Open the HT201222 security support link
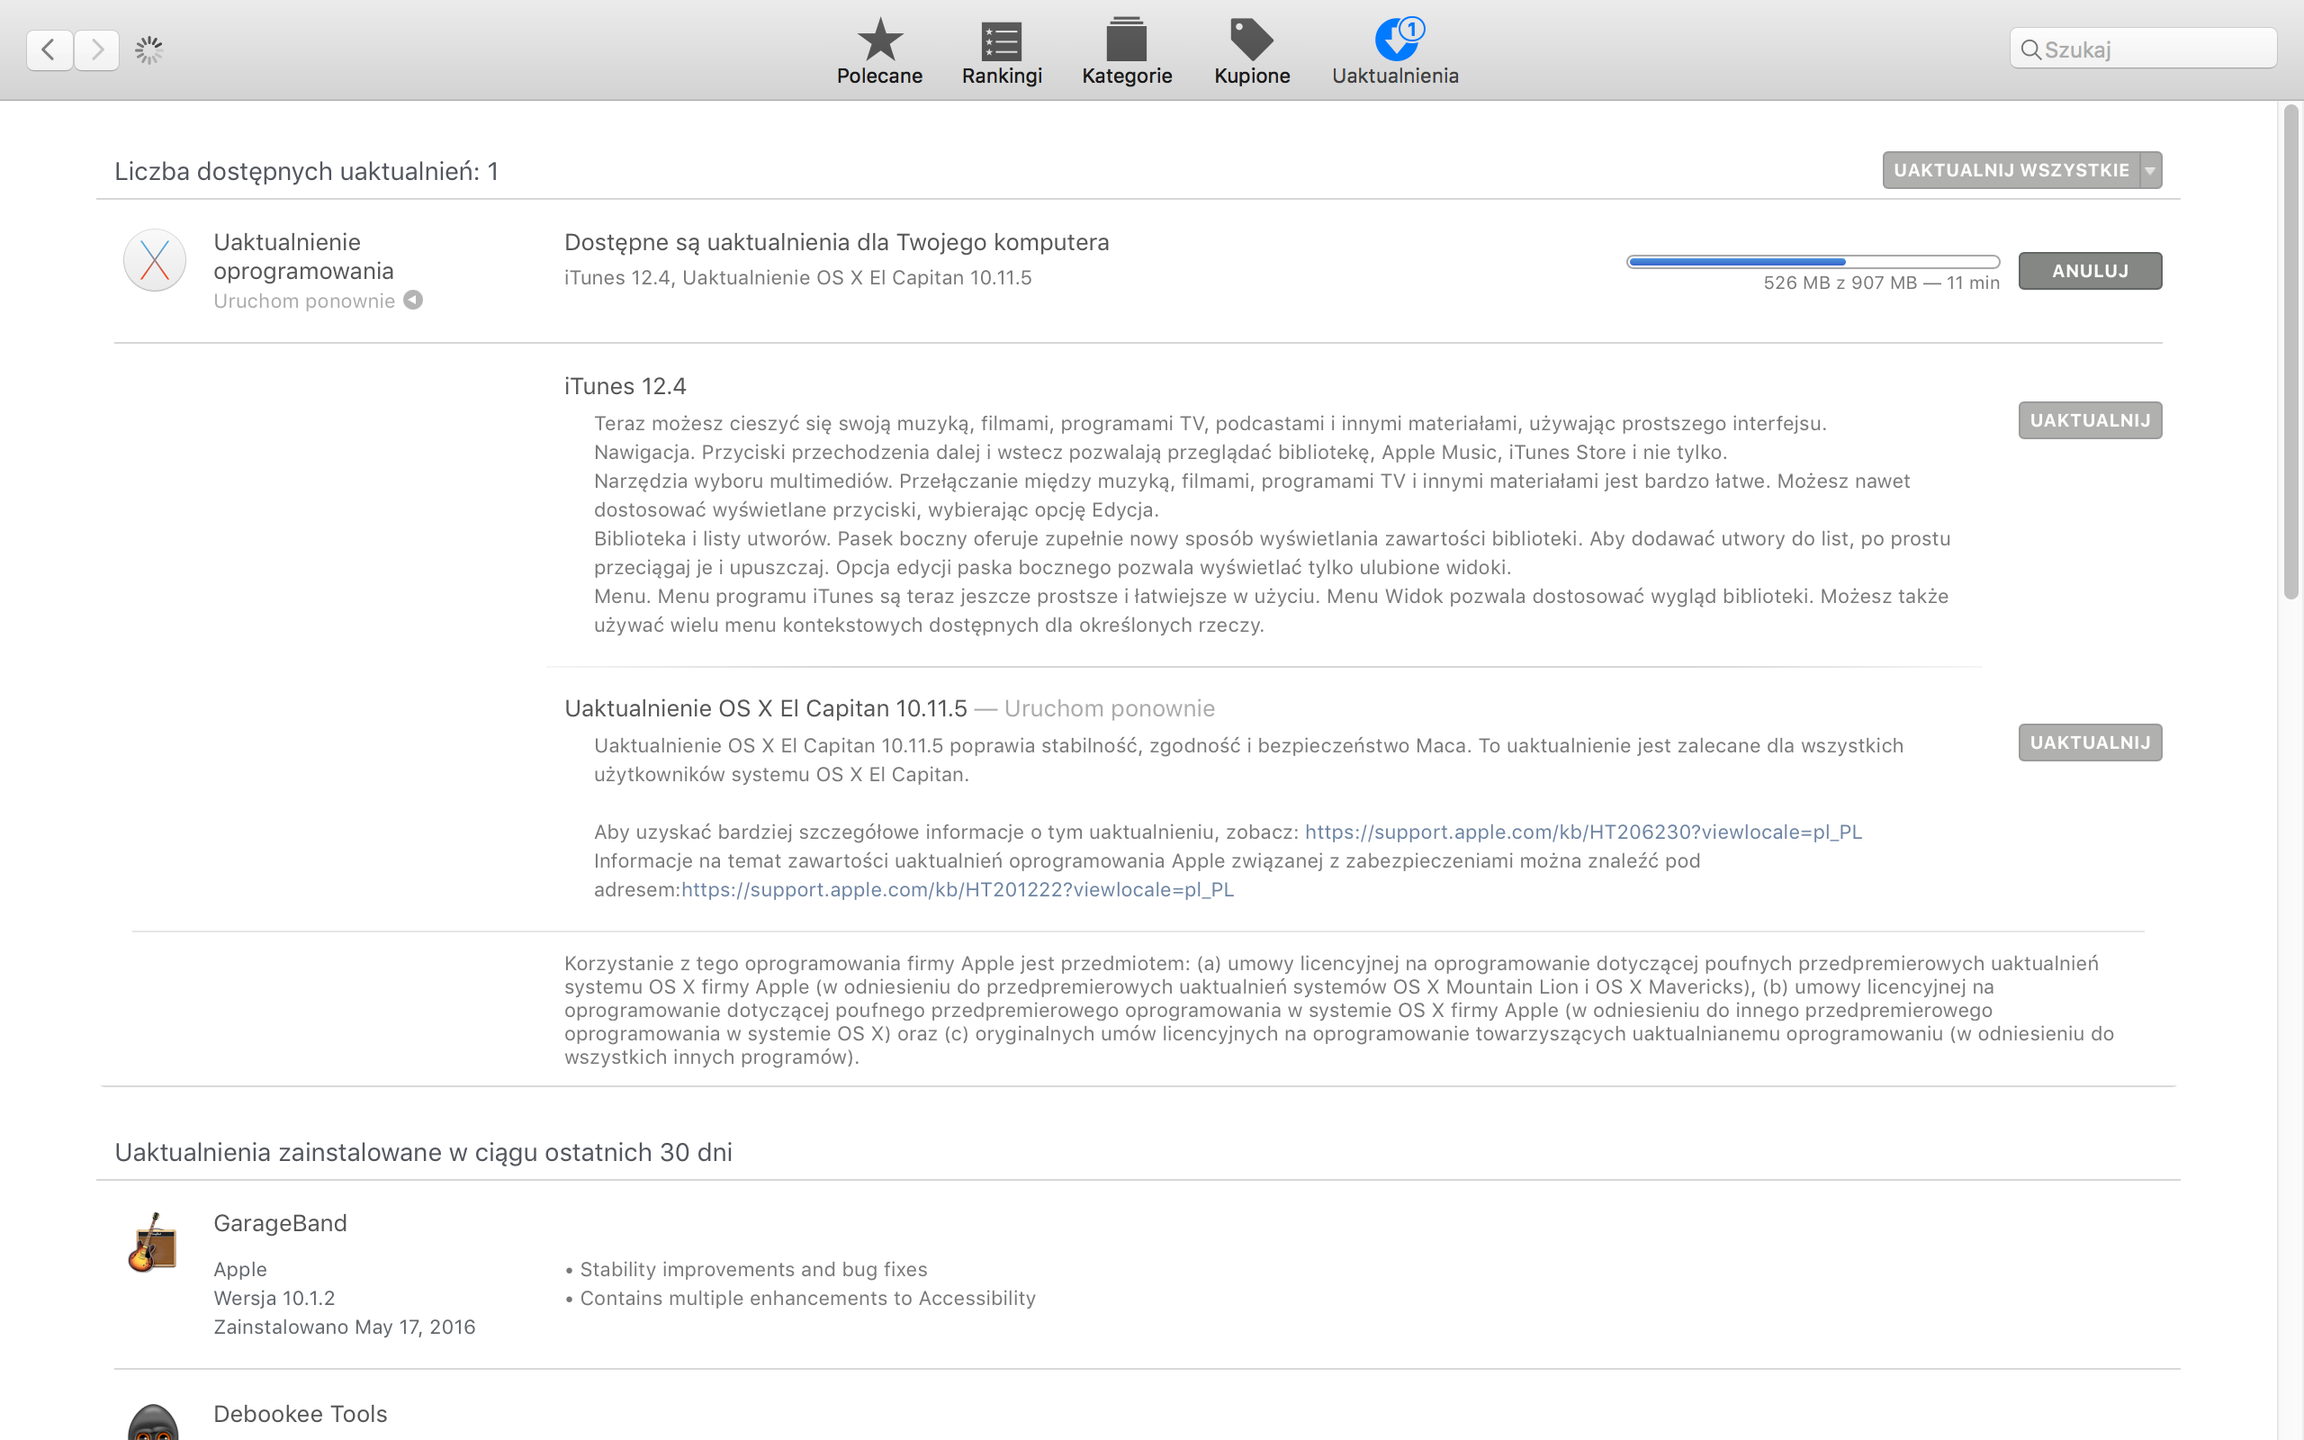 pyautogui.click(x=957, y=889)
